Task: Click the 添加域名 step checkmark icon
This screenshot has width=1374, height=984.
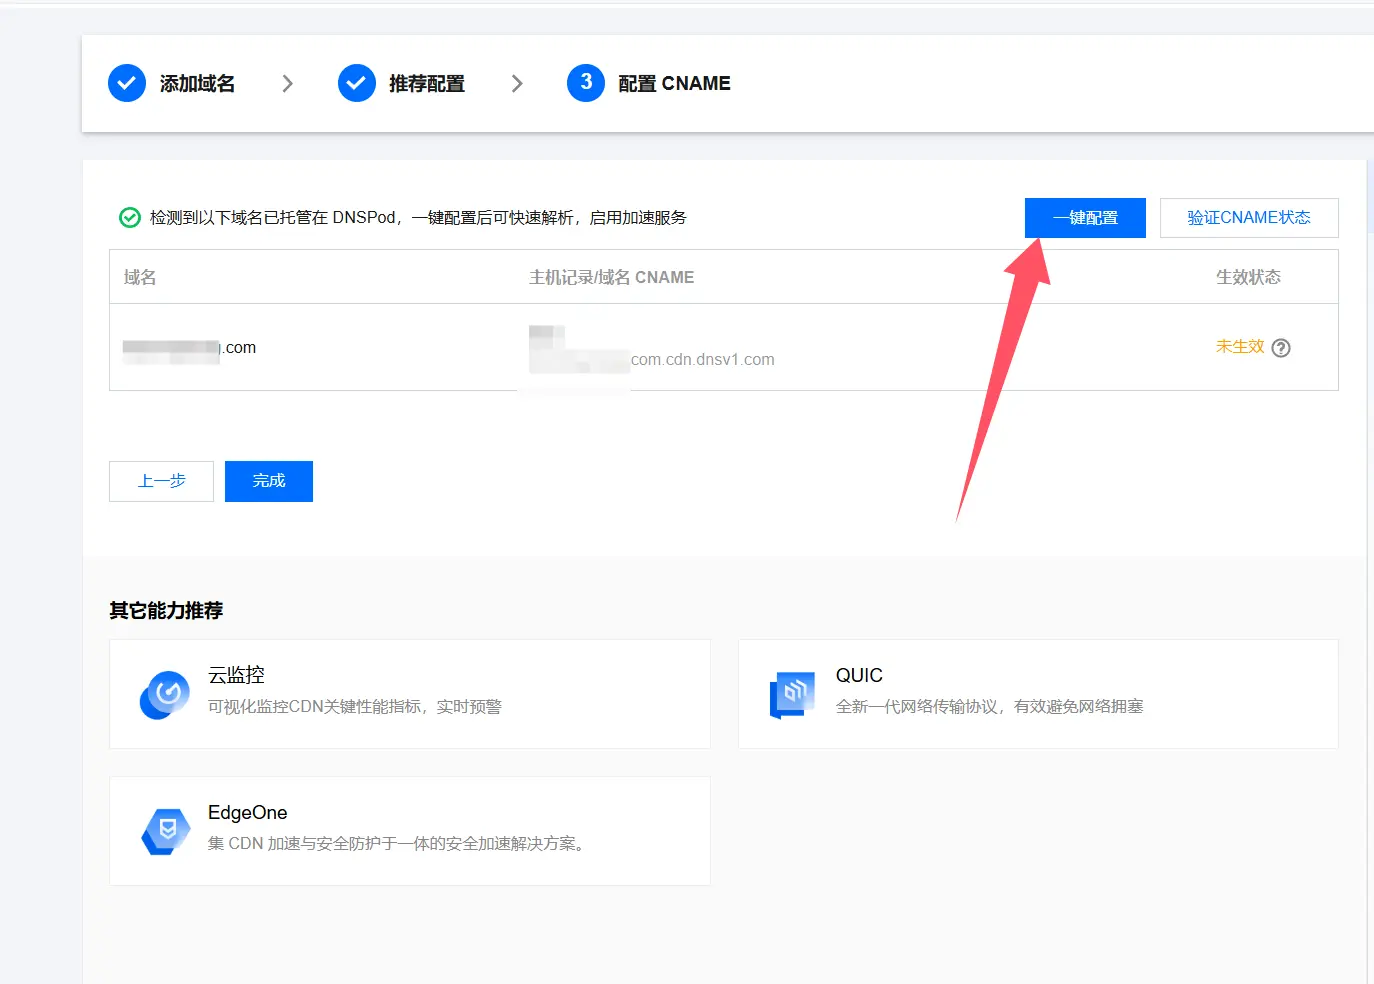Action: pyautogui.click(x=127, y=83)
